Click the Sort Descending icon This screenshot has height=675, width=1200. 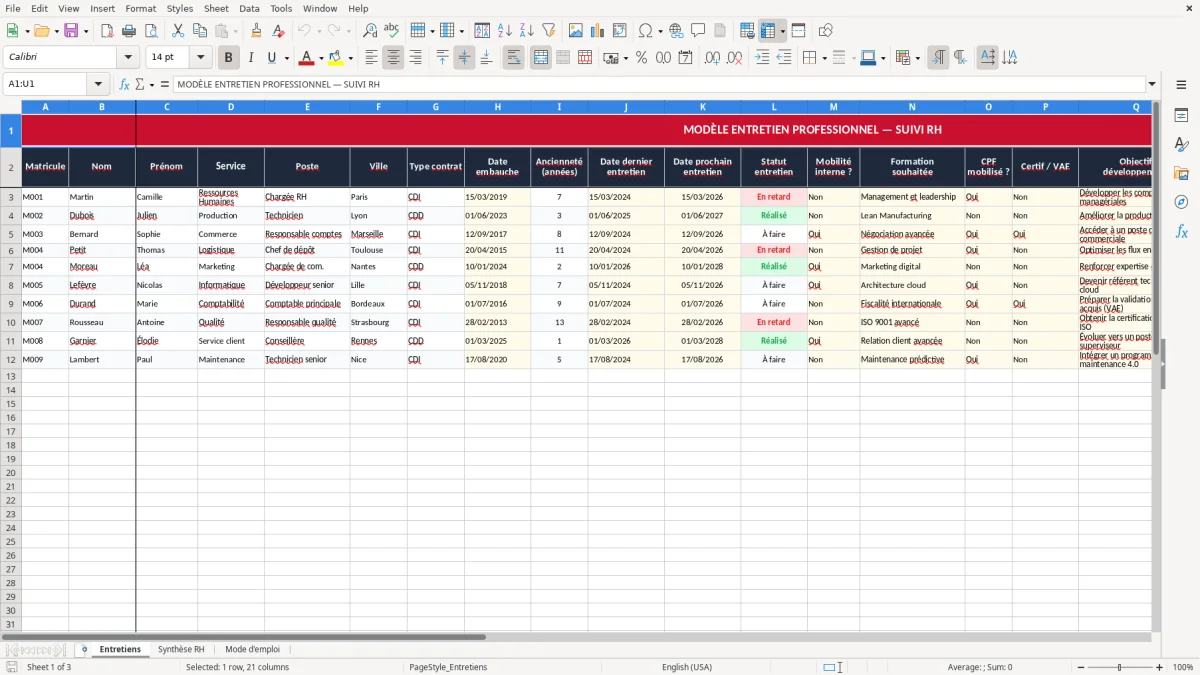point(526,31)
